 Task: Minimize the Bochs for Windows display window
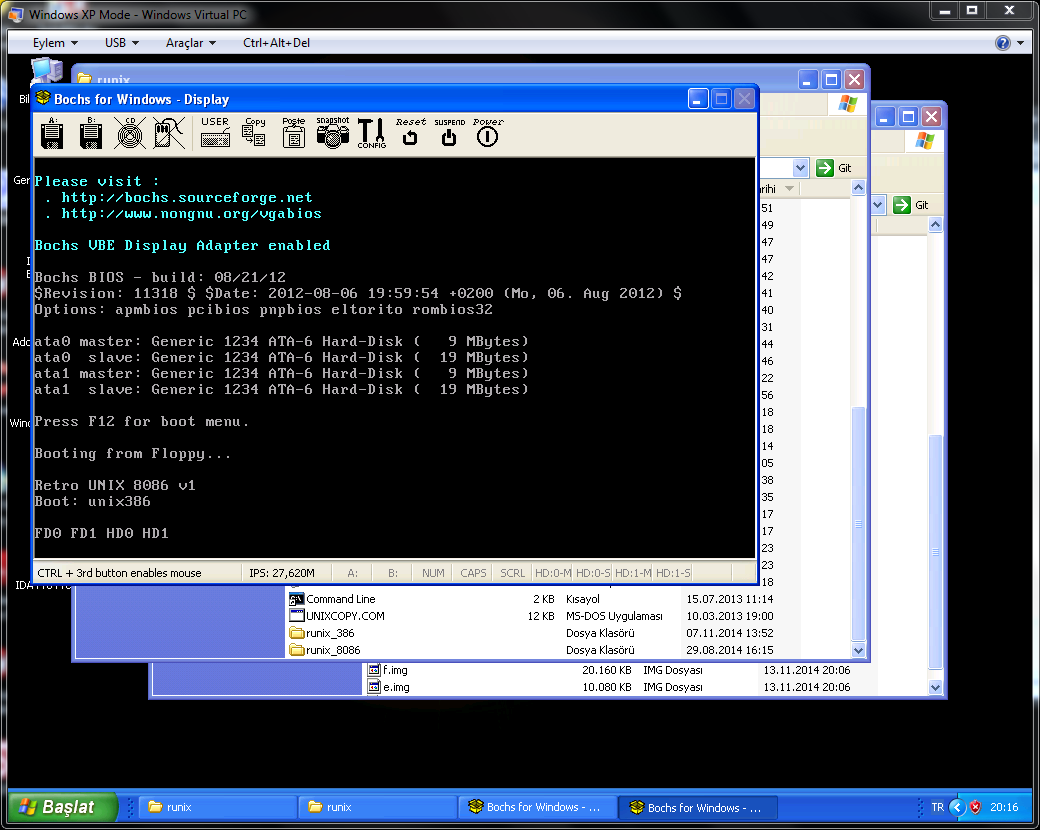(x=698, y=99)
